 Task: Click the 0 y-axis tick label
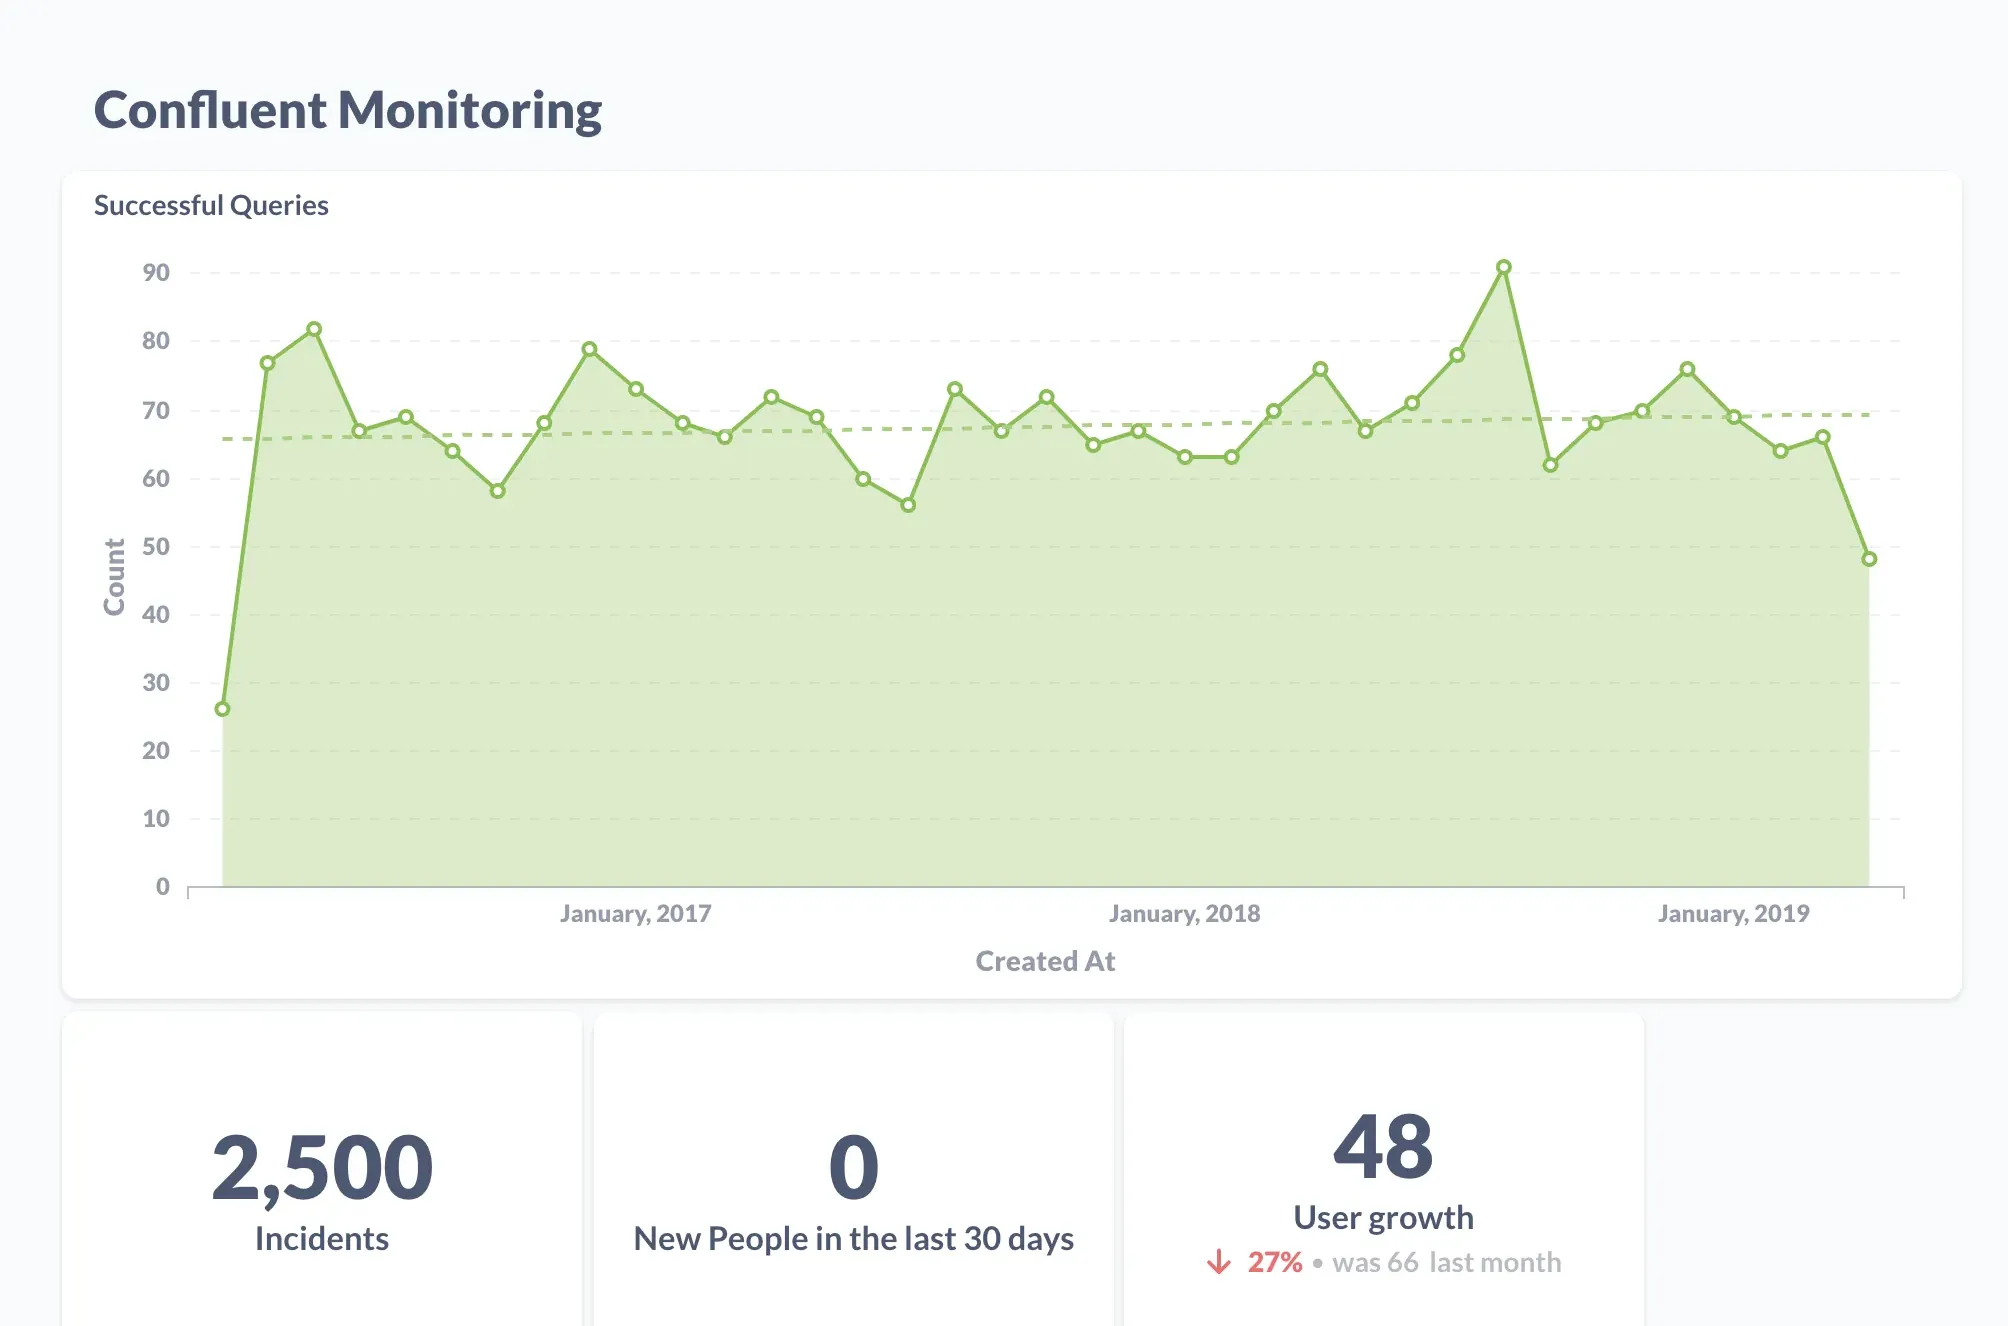pyautogui.click(x=163, y=887)
